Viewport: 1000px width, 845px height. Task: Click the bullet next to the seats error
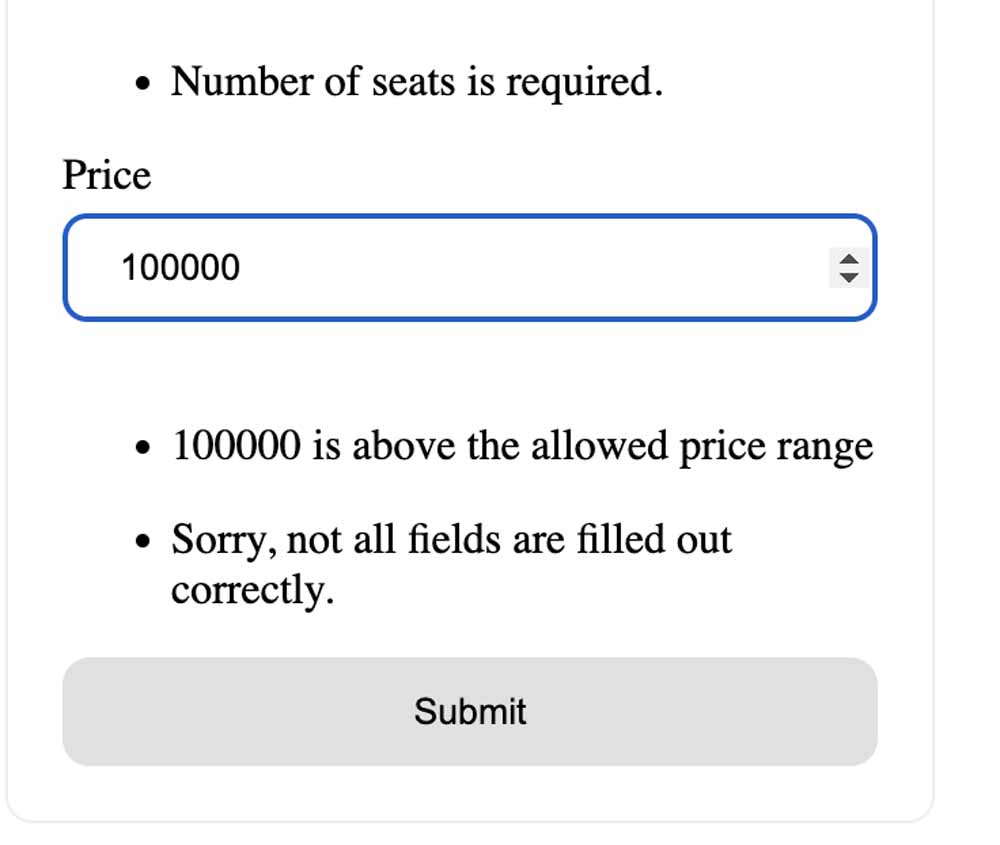pyautogui.click(x=144, y=81)
